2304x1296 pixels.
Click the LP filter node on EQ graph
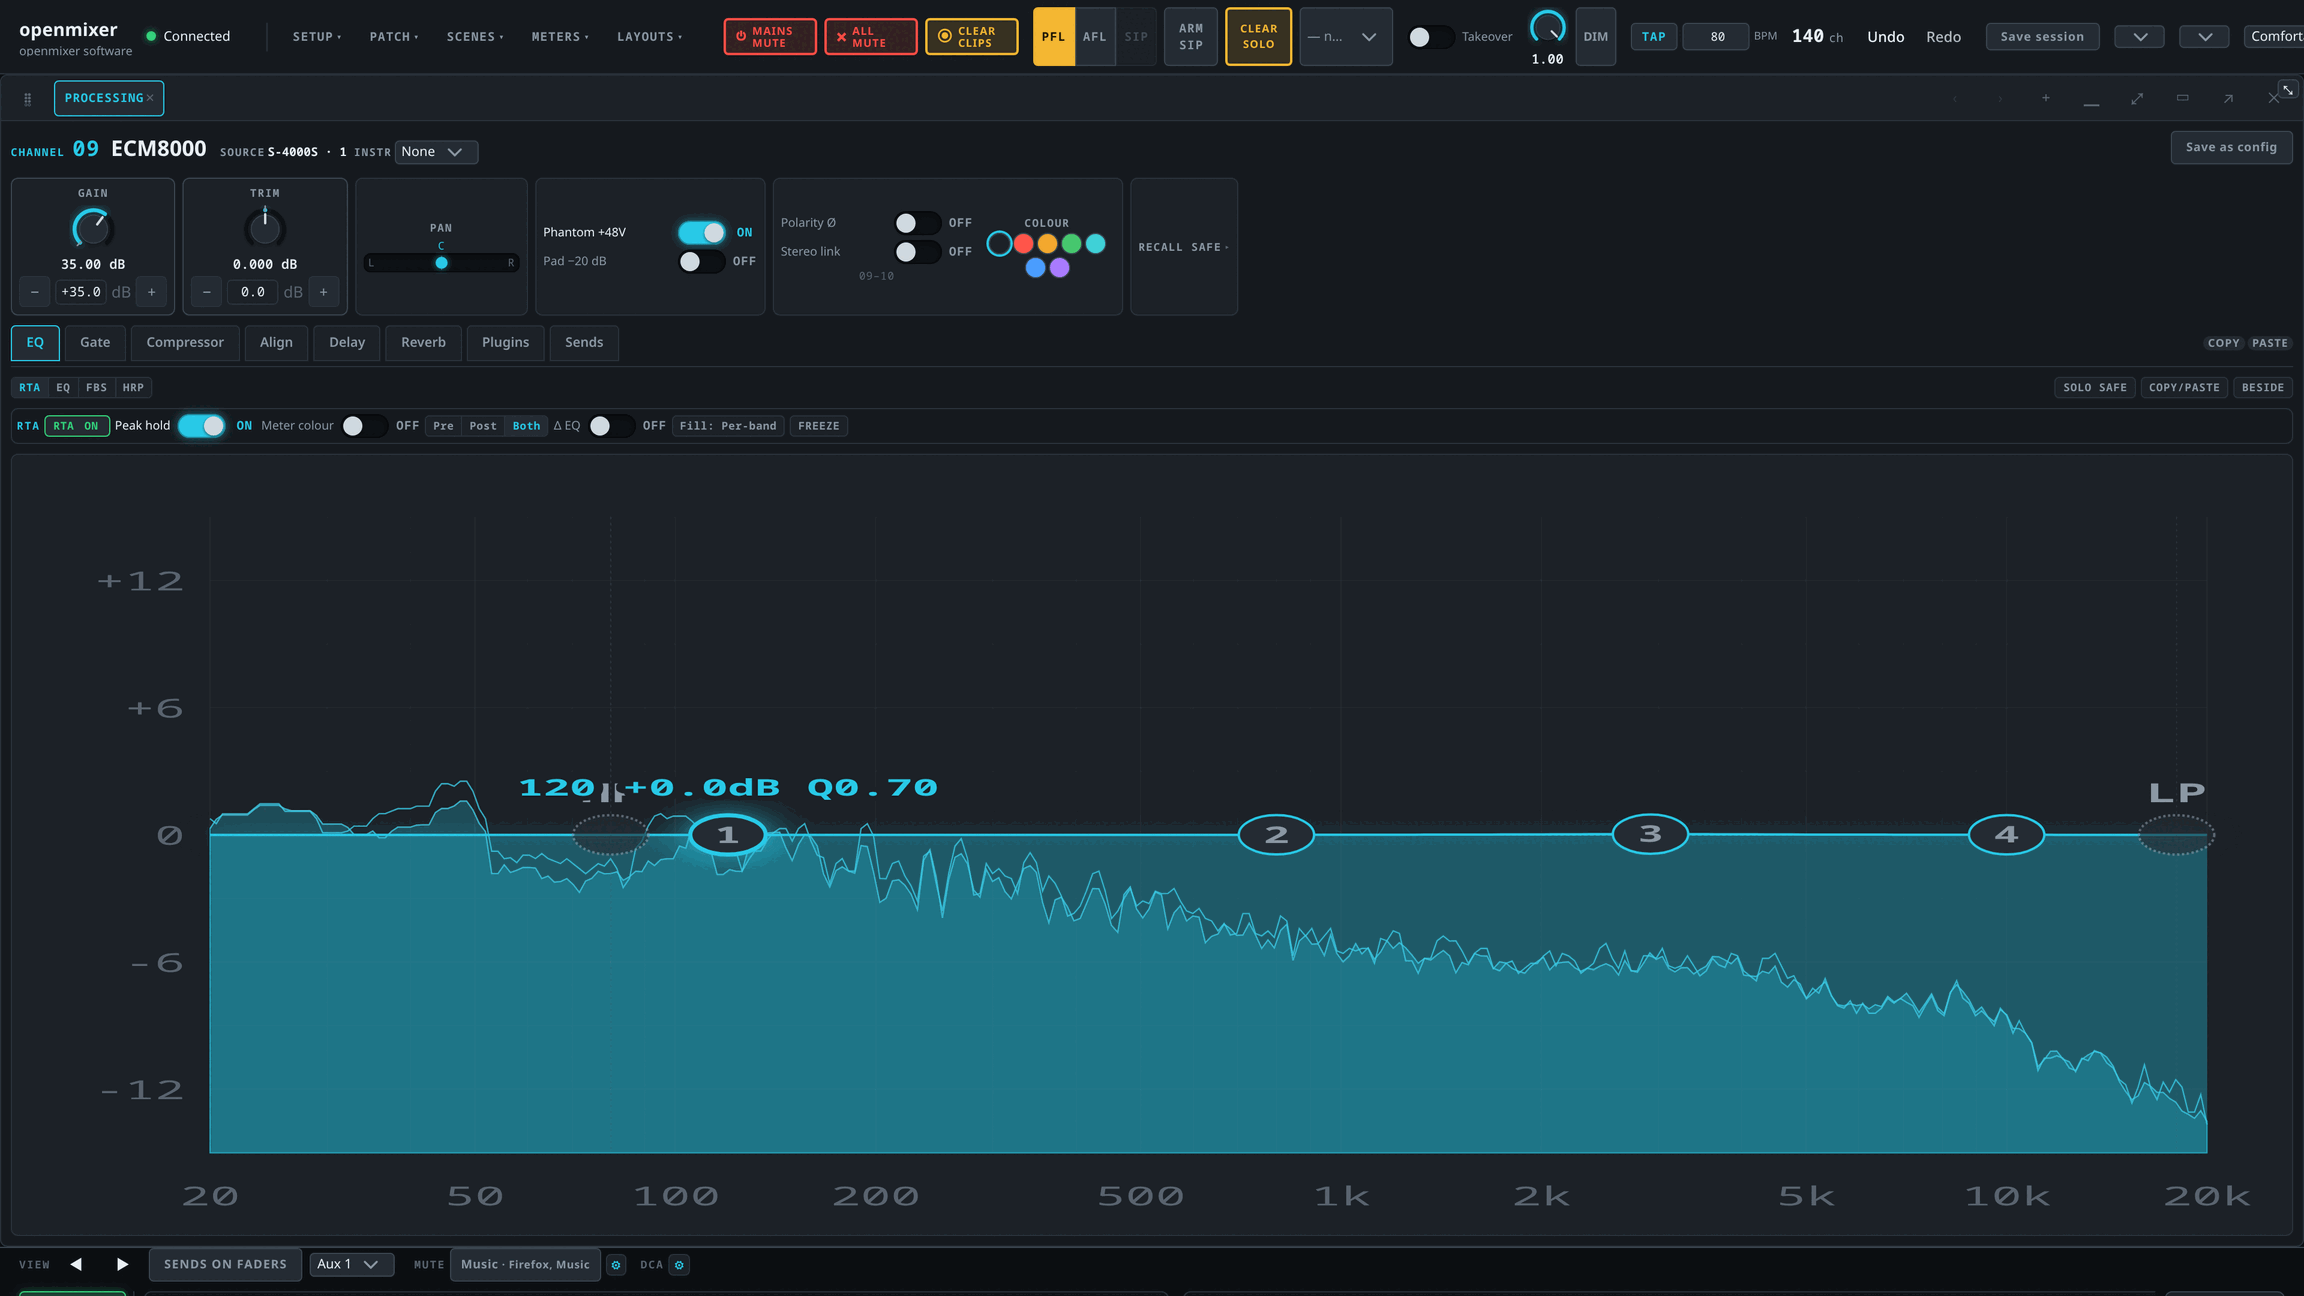2176,834
